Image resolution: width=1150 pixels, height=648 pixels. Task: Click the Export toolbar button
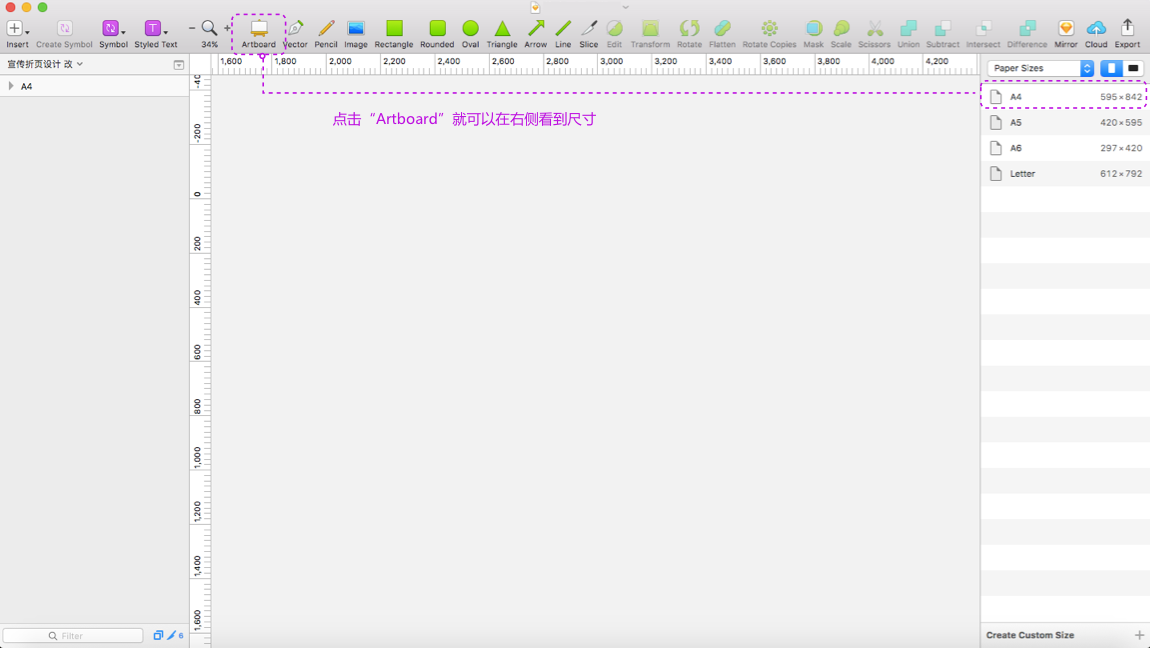[x=1127, y=33]
